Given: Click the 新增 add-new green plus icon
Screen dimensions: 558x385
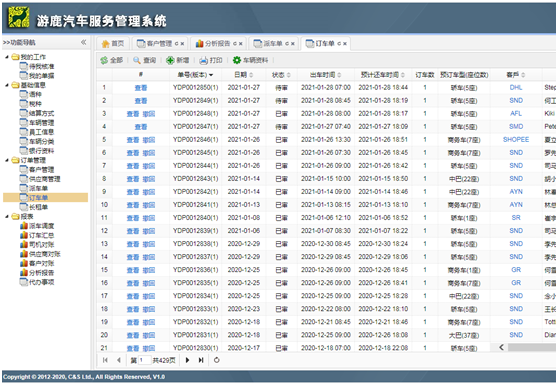Looking at the screenshot, I should 170,60.
